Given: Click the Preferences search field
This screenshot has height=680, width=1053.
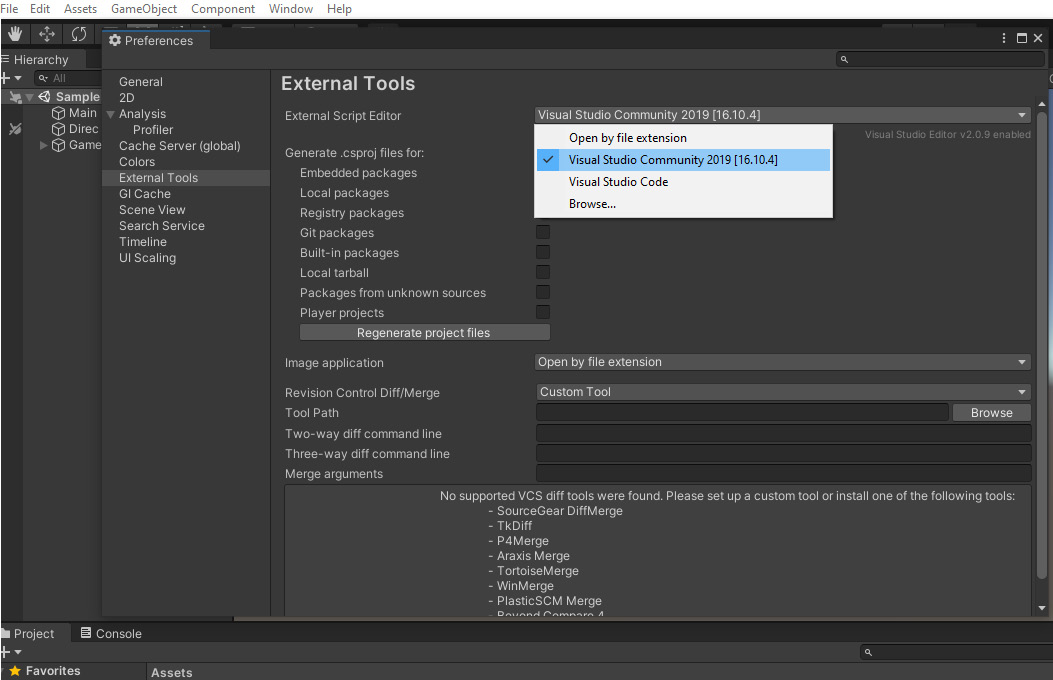Looking at the screenshot, I should 940,59.
